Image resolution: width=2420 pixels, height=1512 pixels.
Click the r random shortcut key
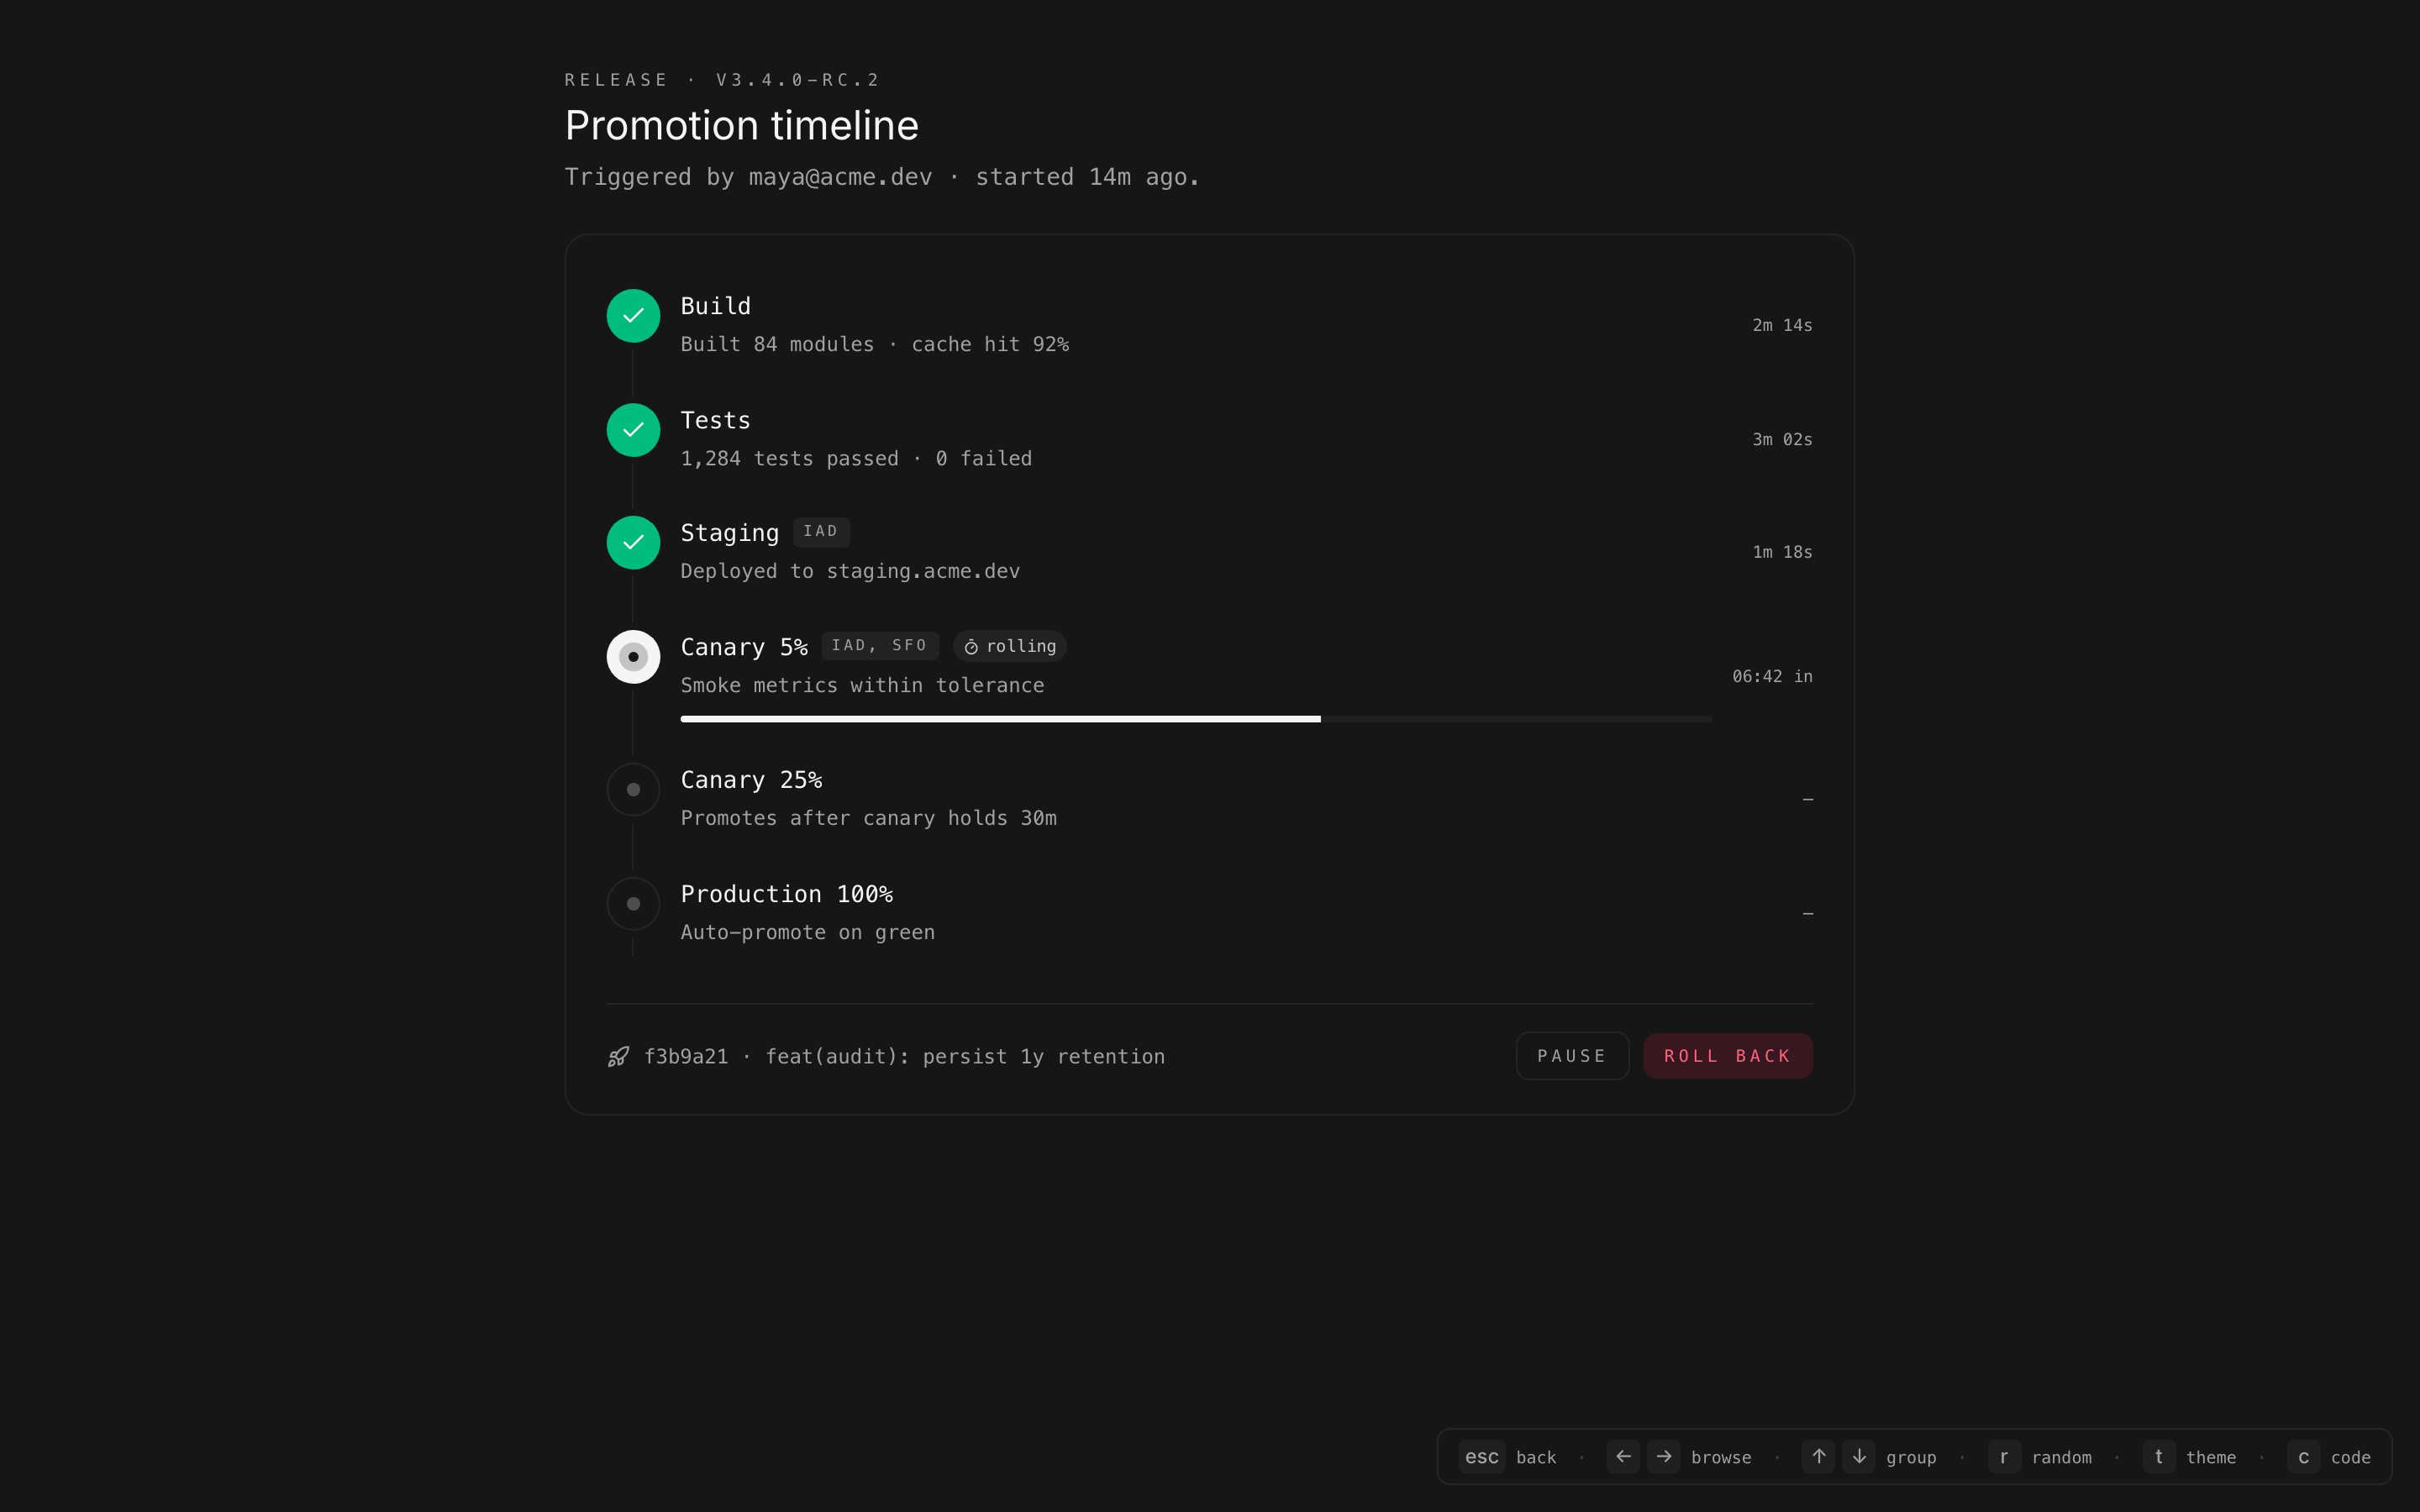[x=2004, y=1457]
